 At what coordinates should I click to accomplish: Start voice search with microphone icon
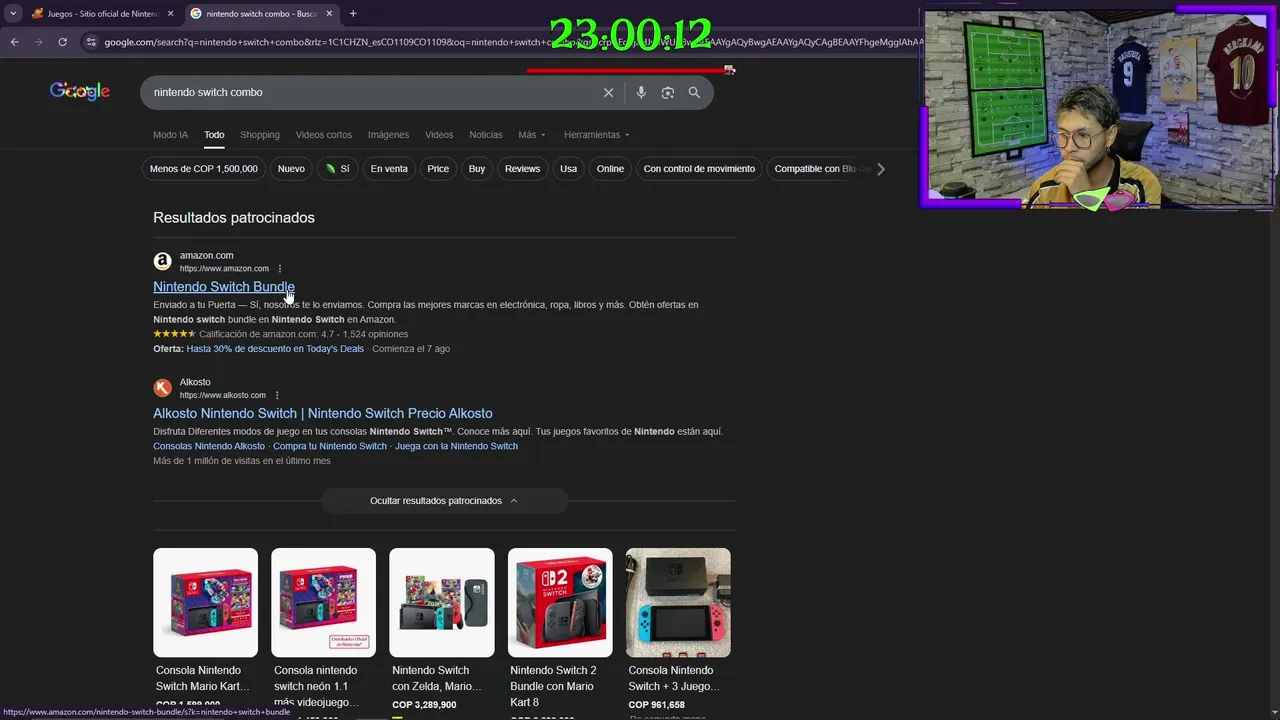click(641, 92)
